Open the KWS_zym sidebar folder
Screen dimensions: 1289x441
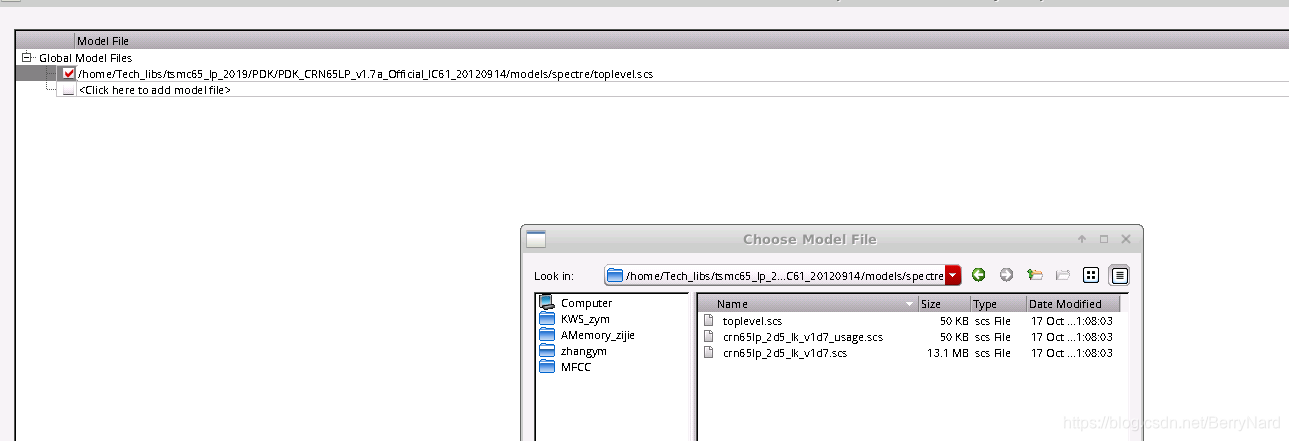pyautogui.click(x=584, y=319)
